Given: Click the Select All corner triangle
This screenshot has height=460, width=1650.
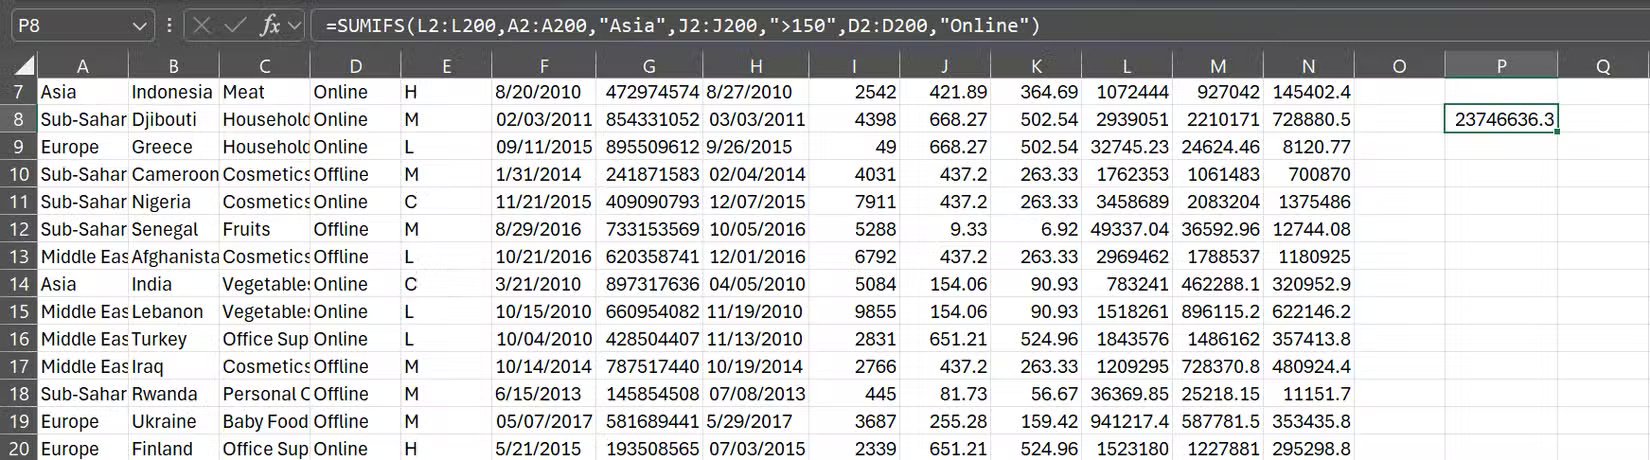Looking at the screenshot, I should (23, 66).
